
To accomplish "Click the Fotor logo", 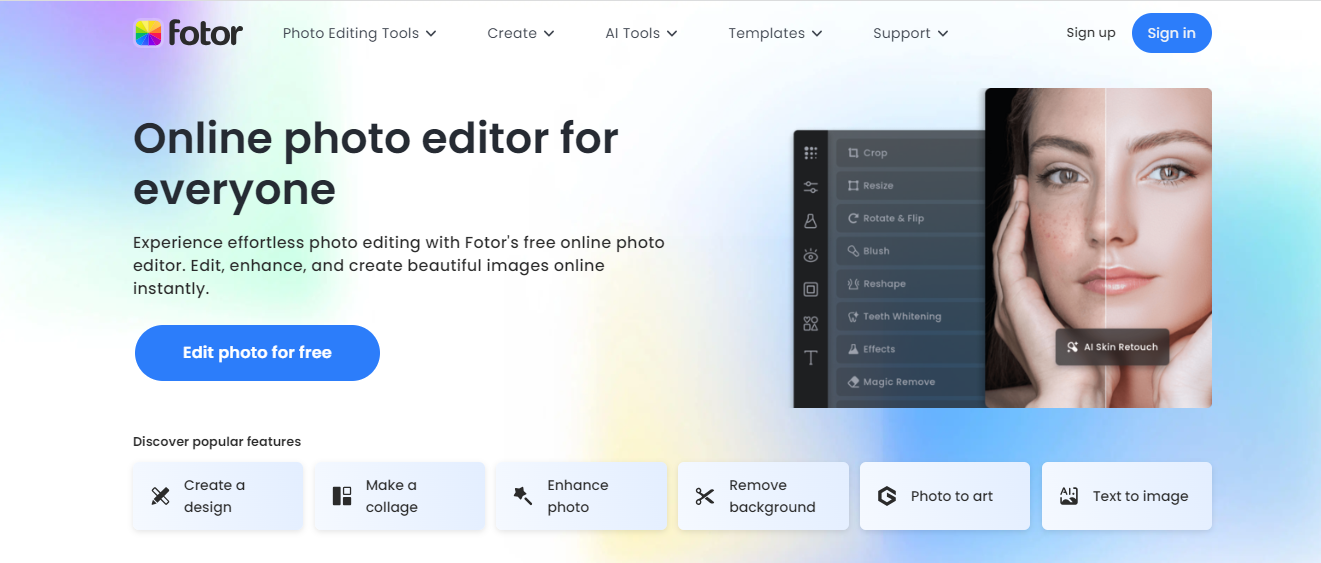I will 188,33.
